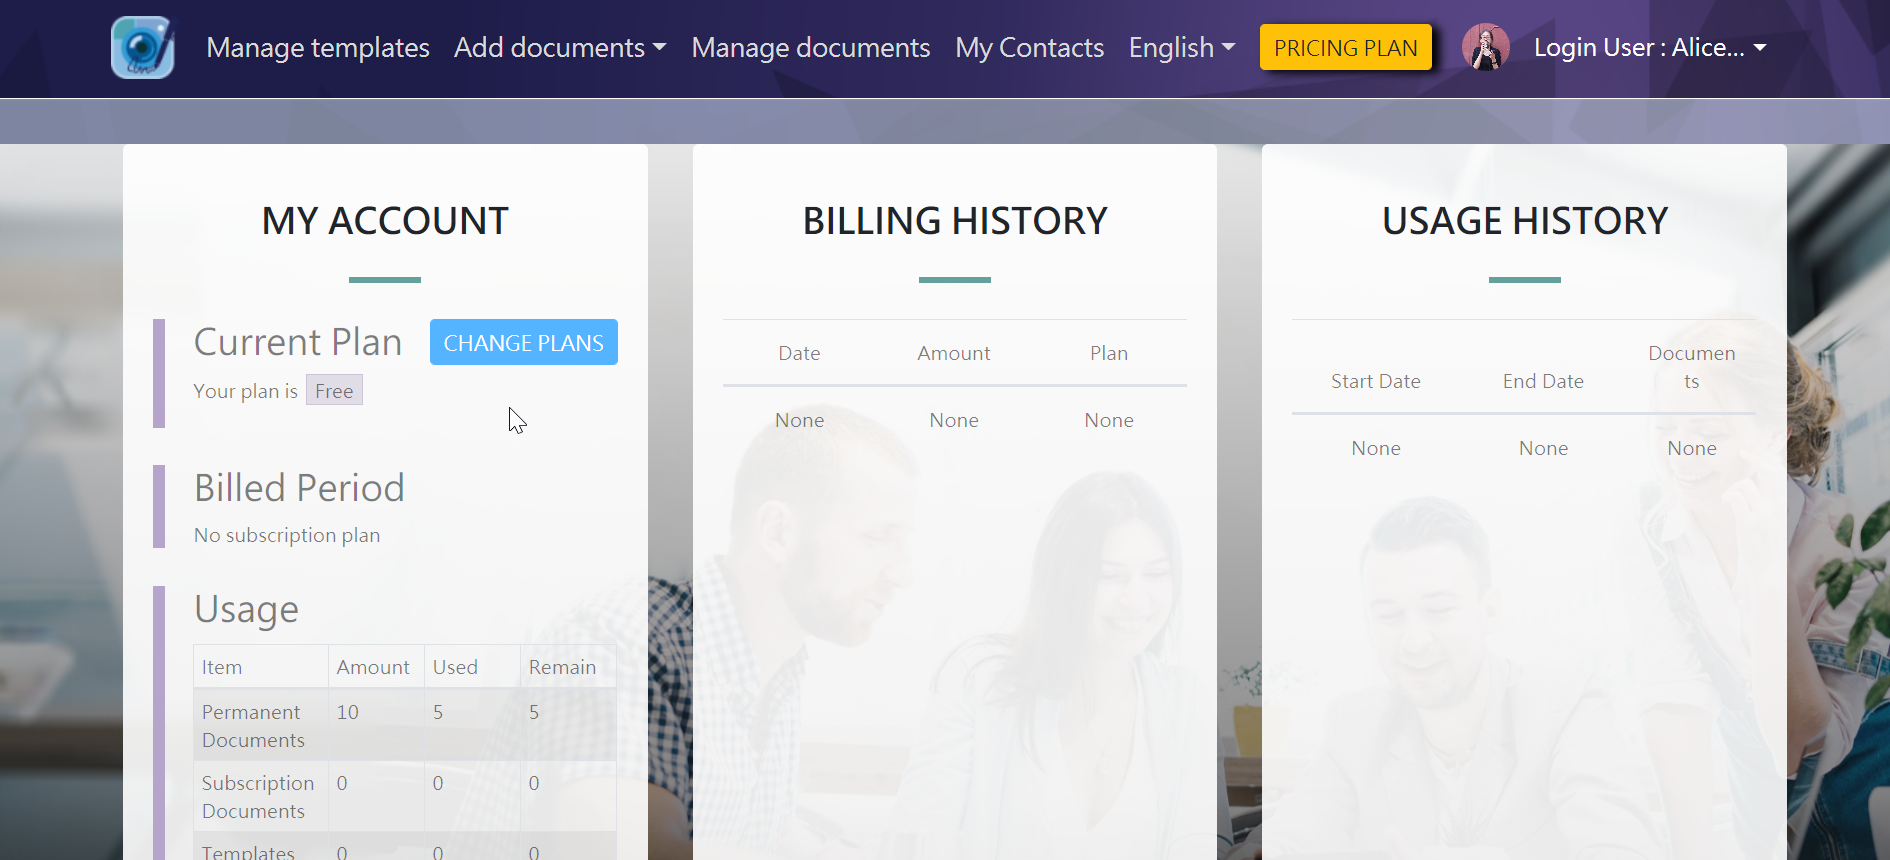Viewport: 1890px width, 860px height.
Task: Expand the Add documents dropdown
Action: (560, 47)
